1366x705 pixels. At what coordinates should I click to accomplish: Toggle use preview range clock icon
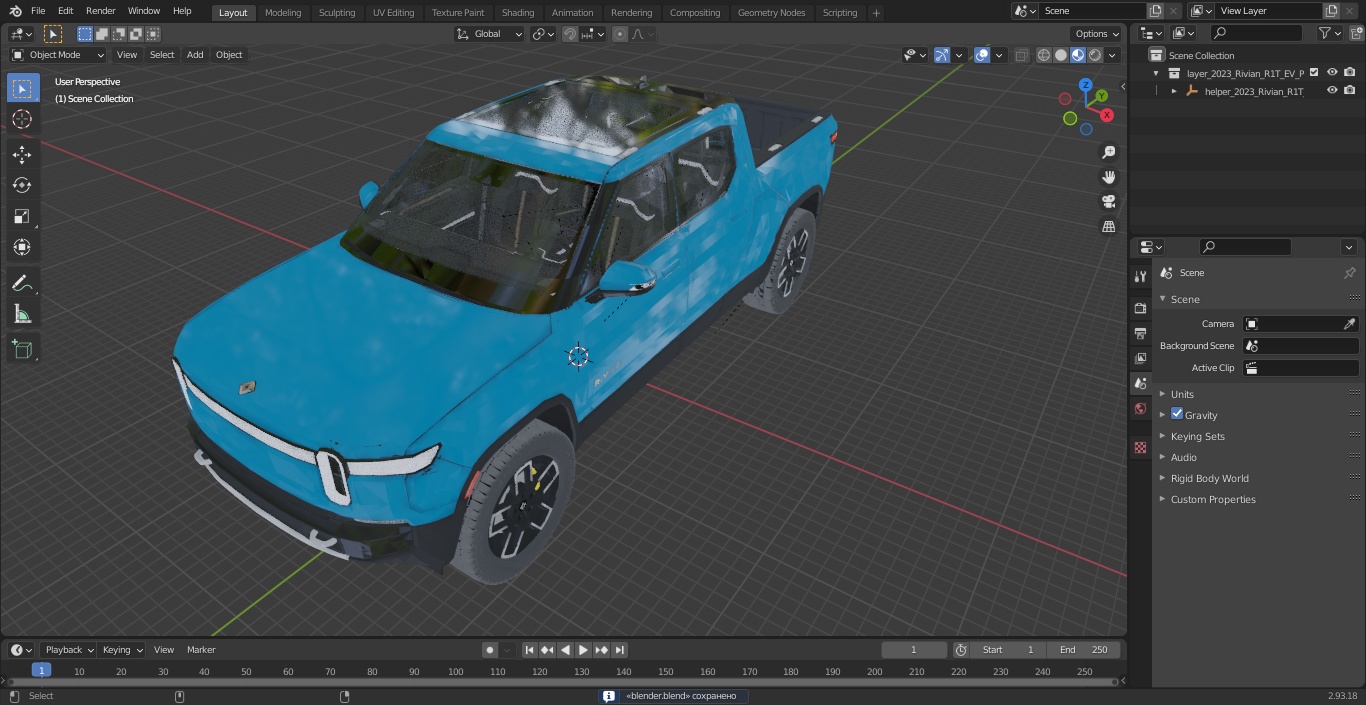tap(961, 650)
